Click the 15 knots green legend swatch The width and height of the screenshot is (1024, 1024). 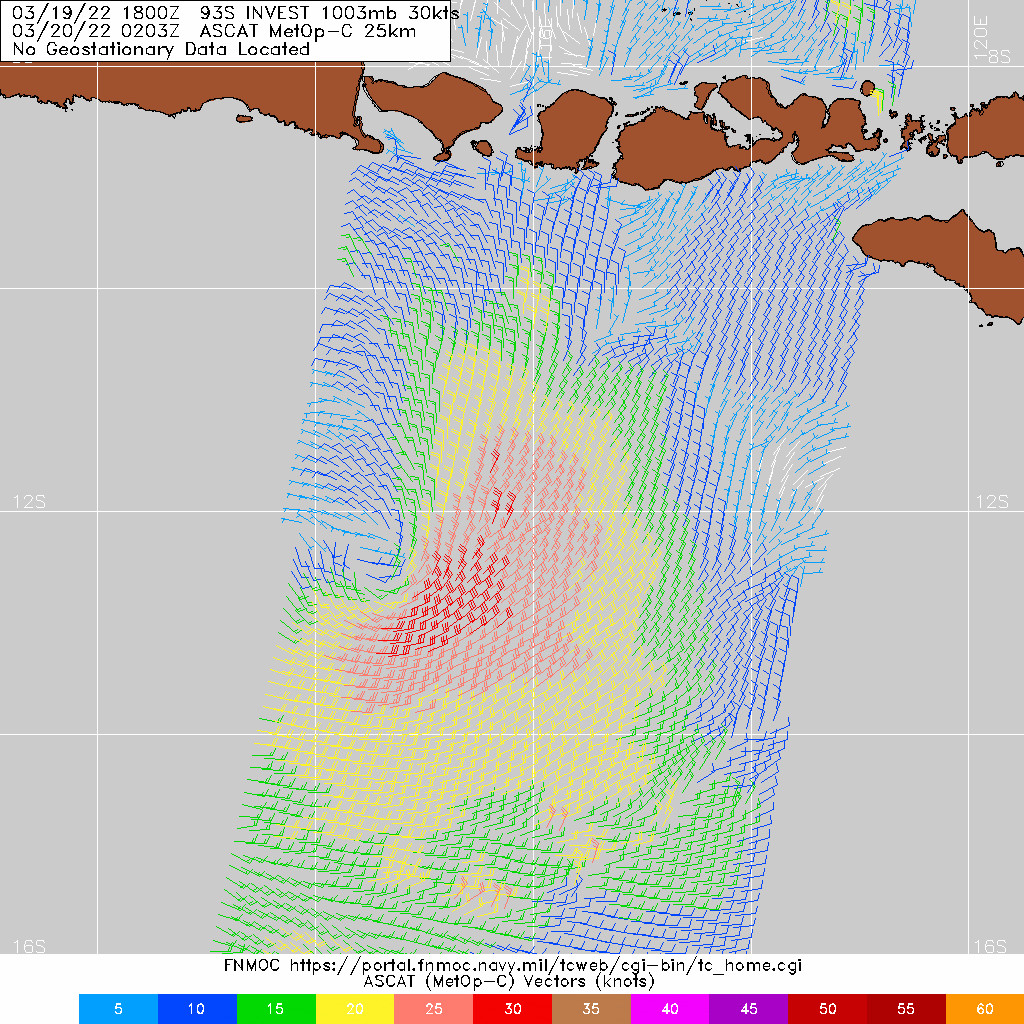(x=276, y=1009)
